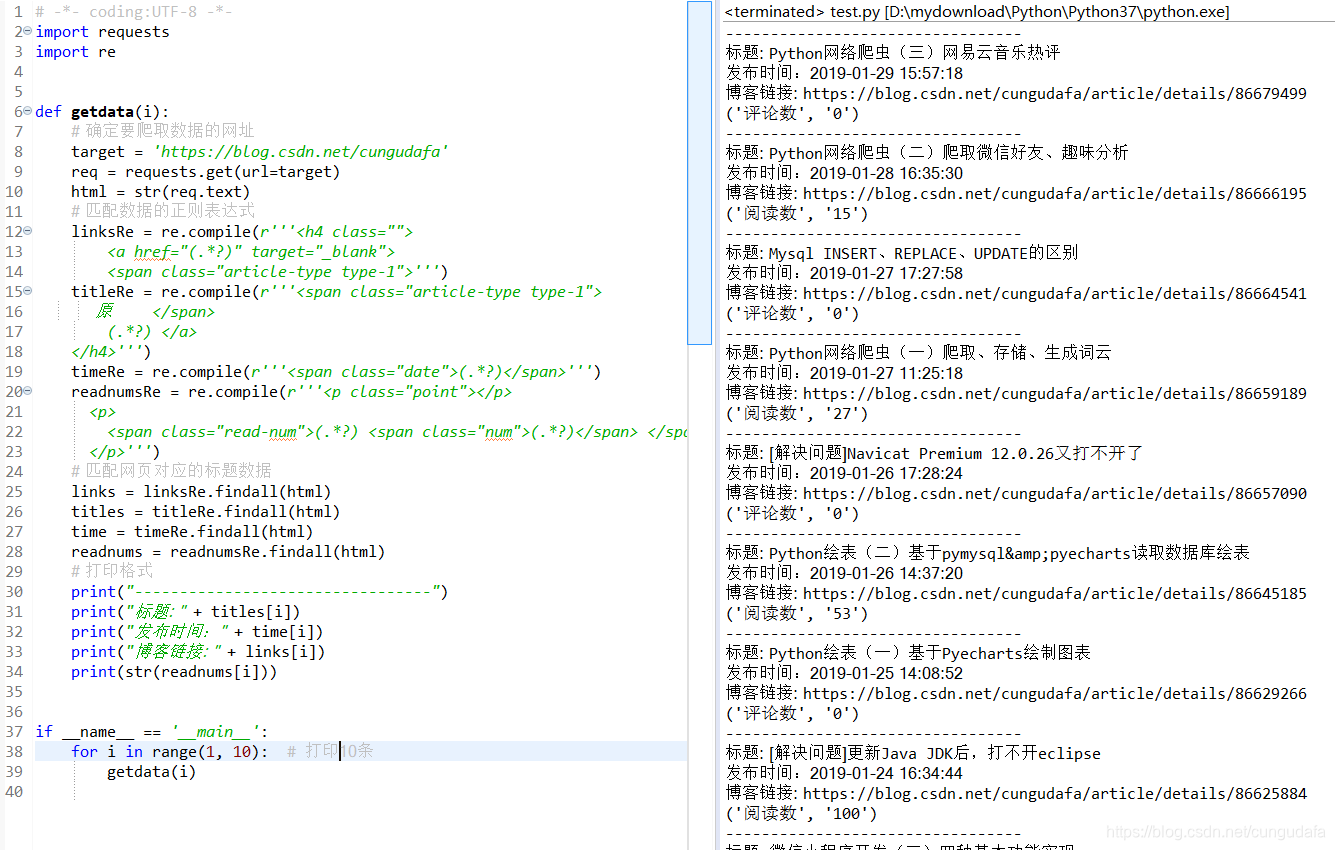The width and height of the screenshot is (1335, 850).
Task: Collapse the import block fold marker at line 2
Action: 27,31
